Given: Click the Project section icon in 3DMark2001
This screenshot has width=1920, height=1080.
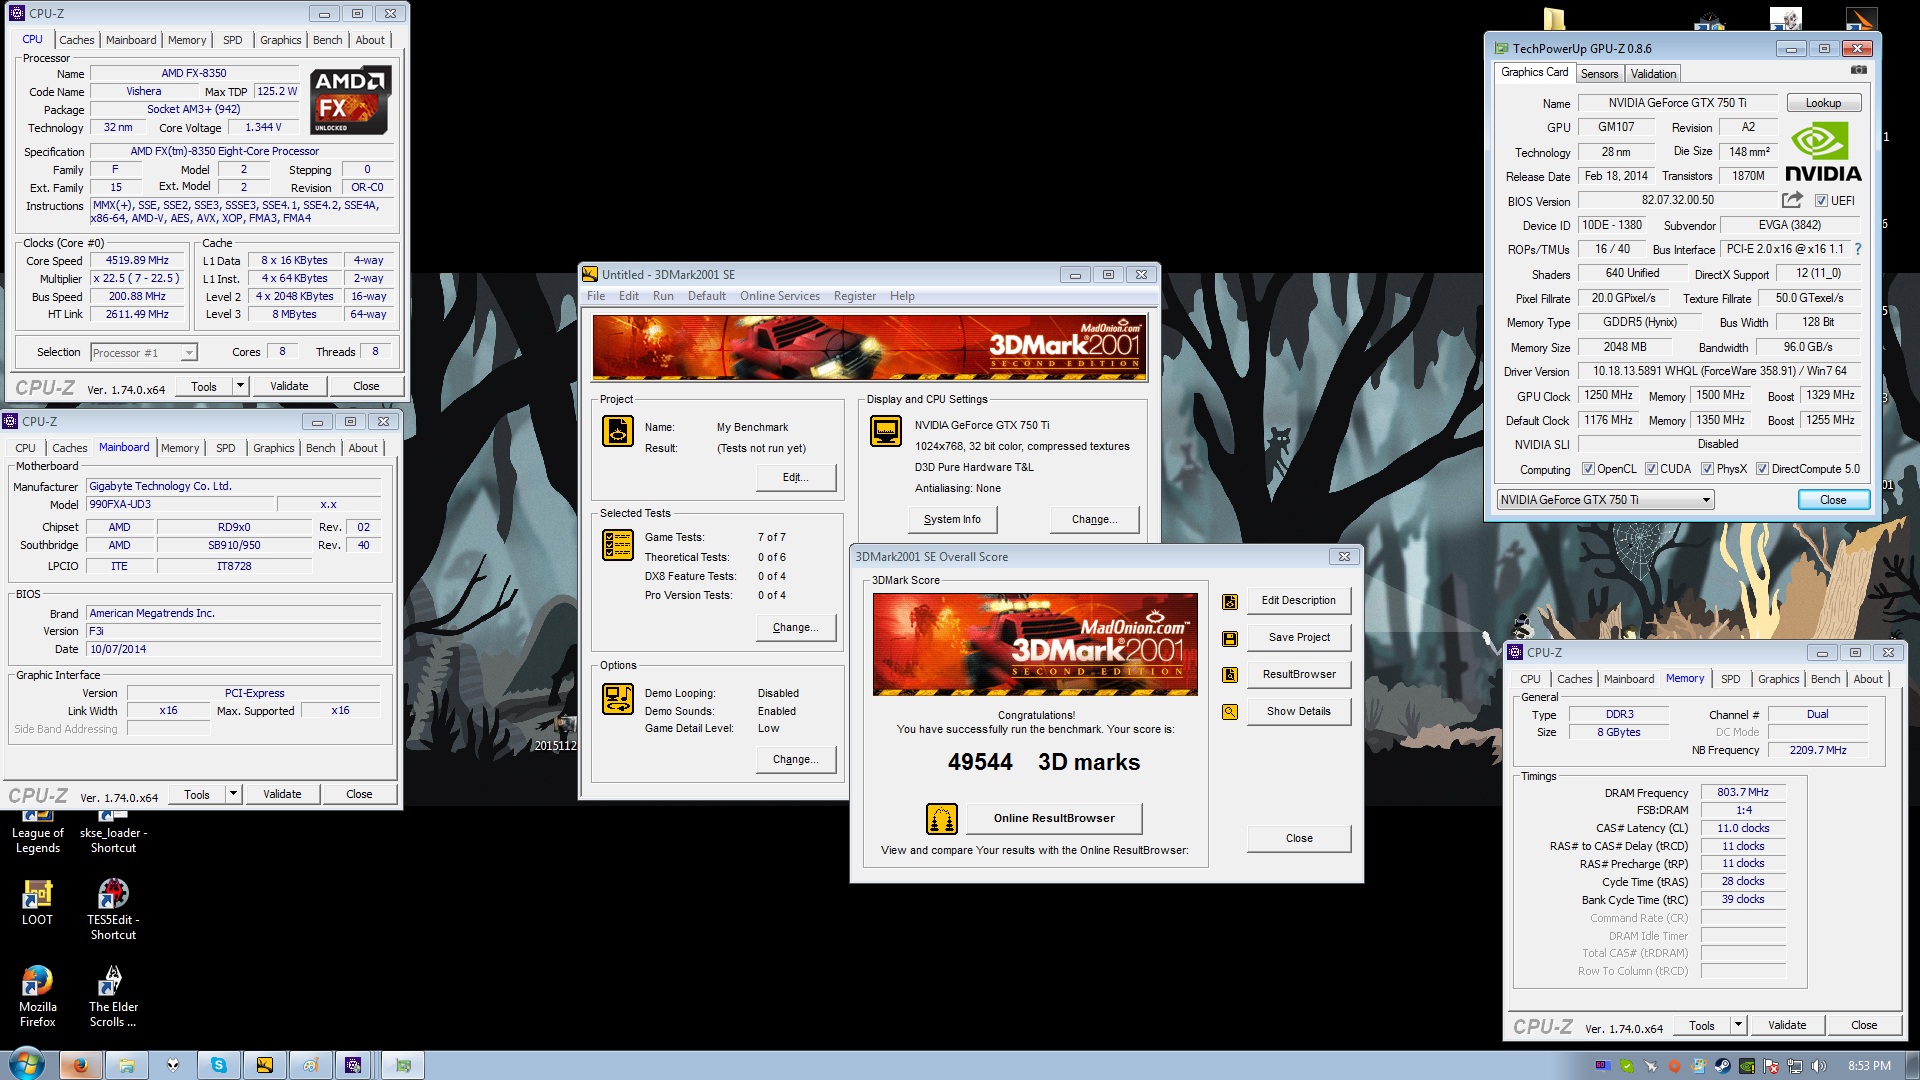Looking at the screenshot, I should pyautogui.click(x=618, y=431).
